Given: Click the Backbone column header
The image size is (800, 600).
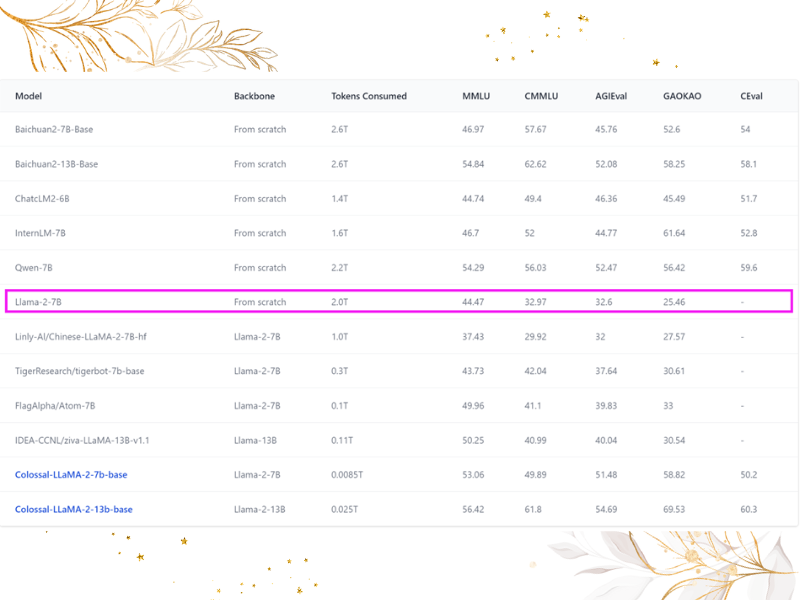Looking at the screenshot, I should tap(254, 96).
